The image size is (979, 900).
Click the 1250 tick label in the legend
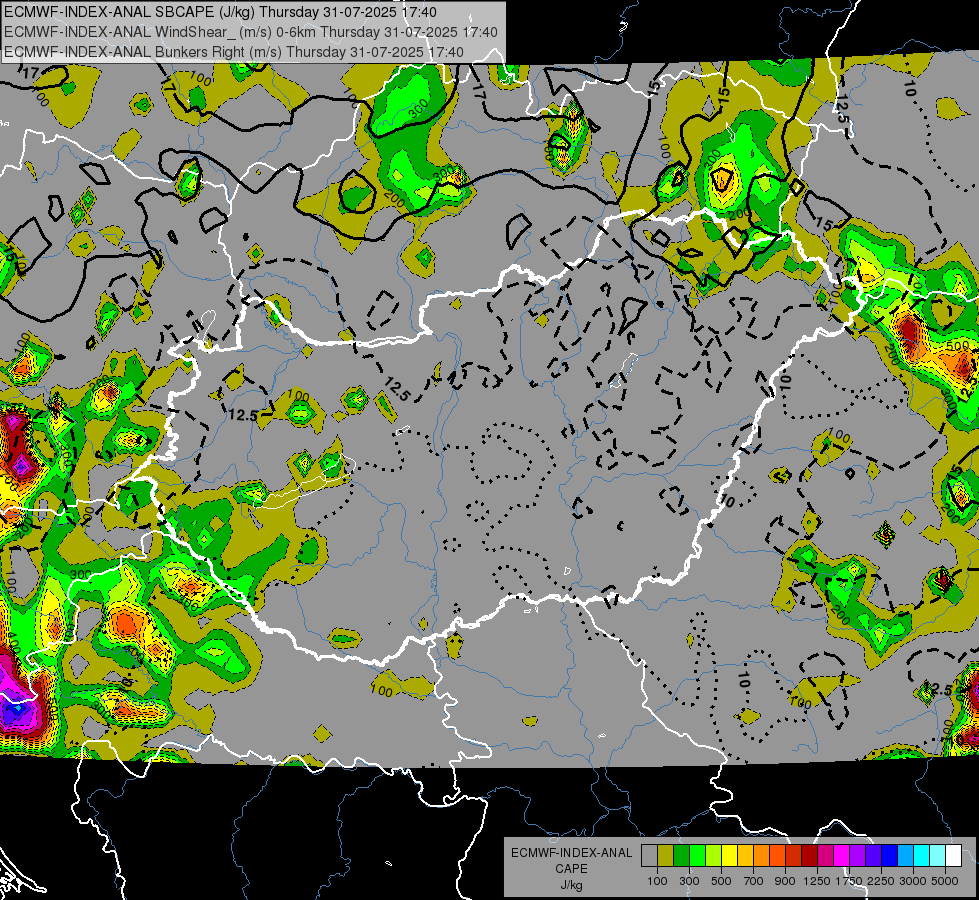point(817,881)
